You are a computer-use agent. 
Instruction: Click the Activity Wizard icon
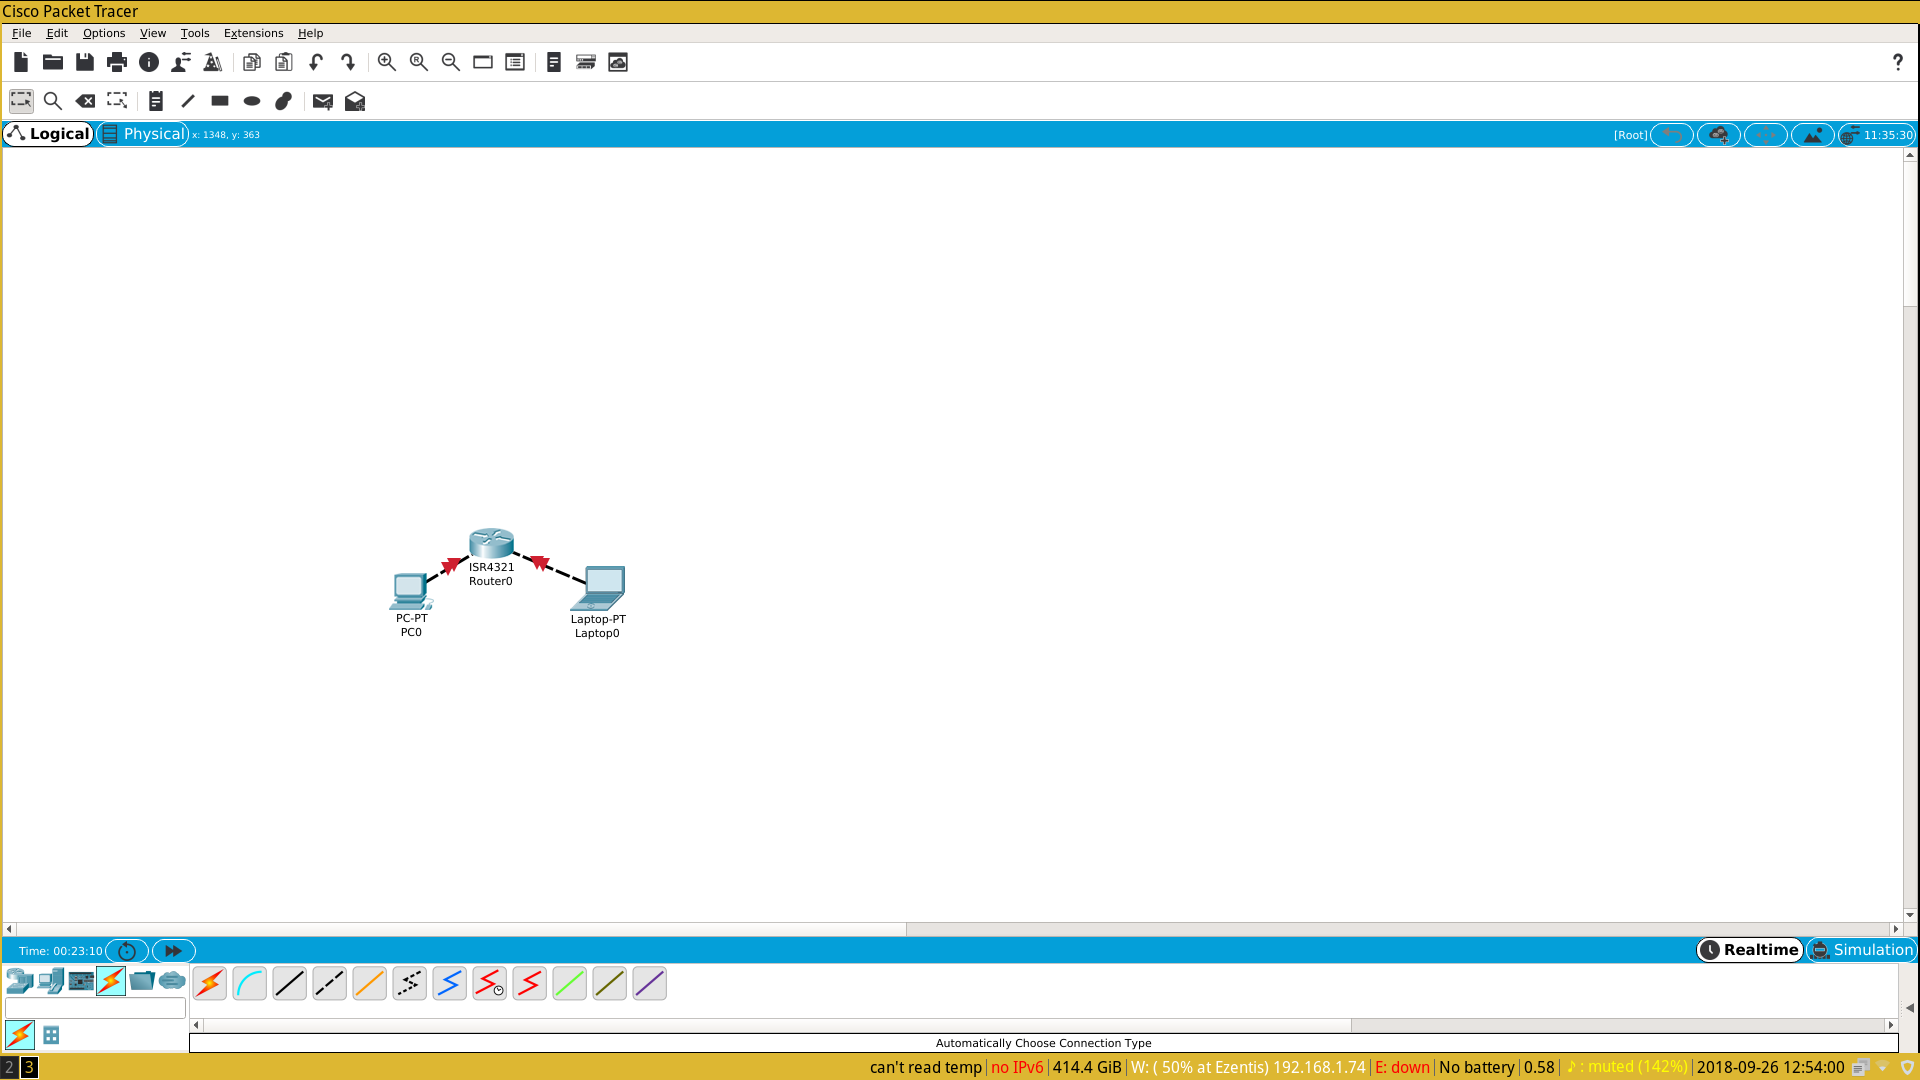click(x=212, y=62)
